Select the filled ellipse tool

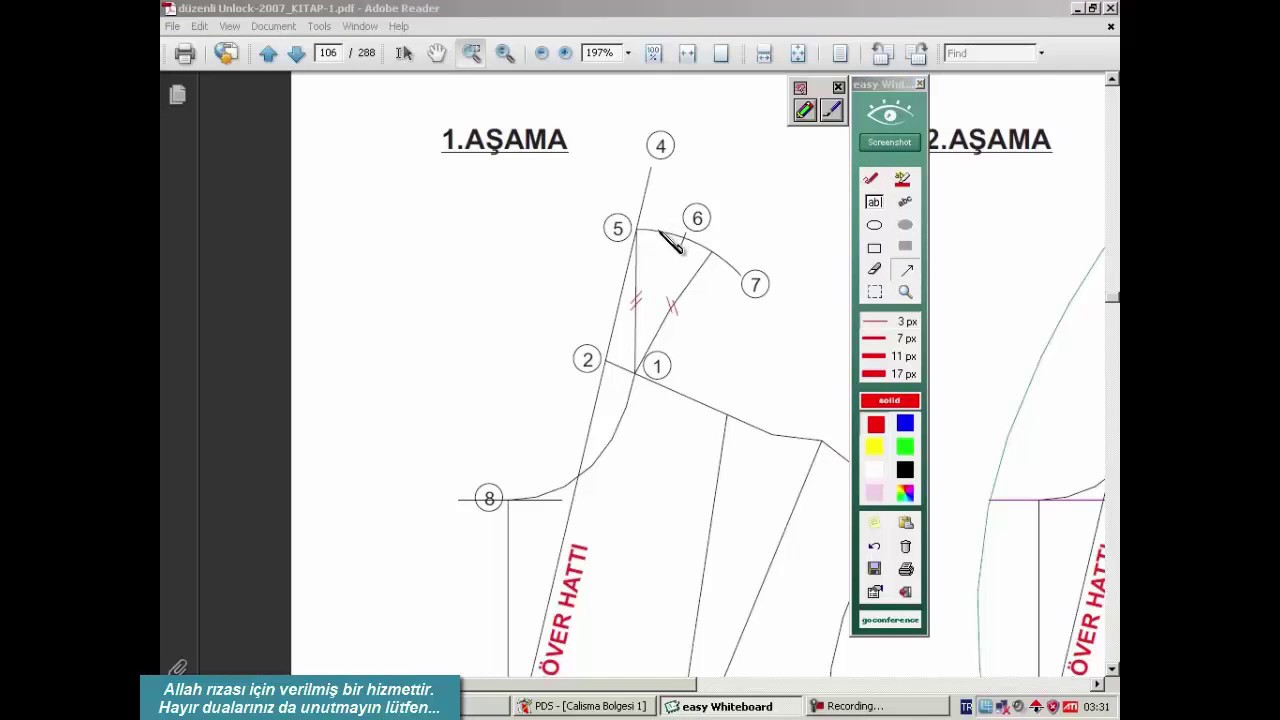tap(905, 225)
